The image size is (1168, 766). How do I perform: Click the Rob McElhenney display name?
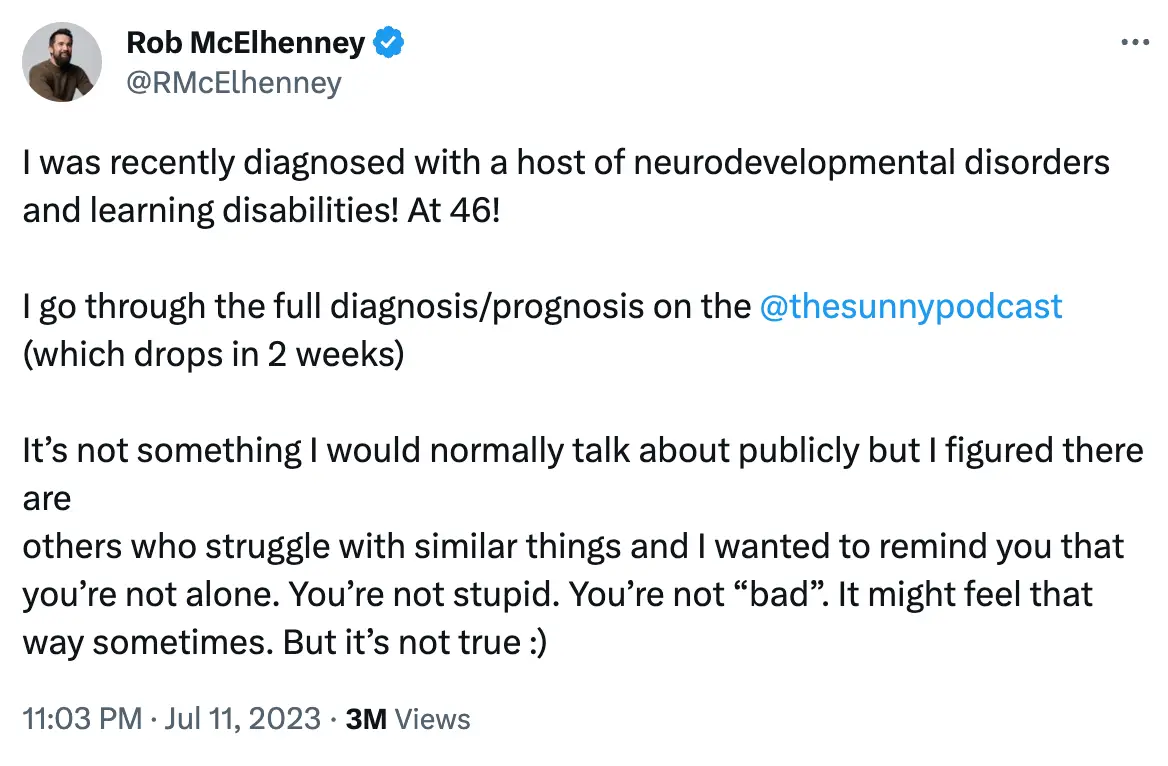pyautogui.click(x=246, y=43)
